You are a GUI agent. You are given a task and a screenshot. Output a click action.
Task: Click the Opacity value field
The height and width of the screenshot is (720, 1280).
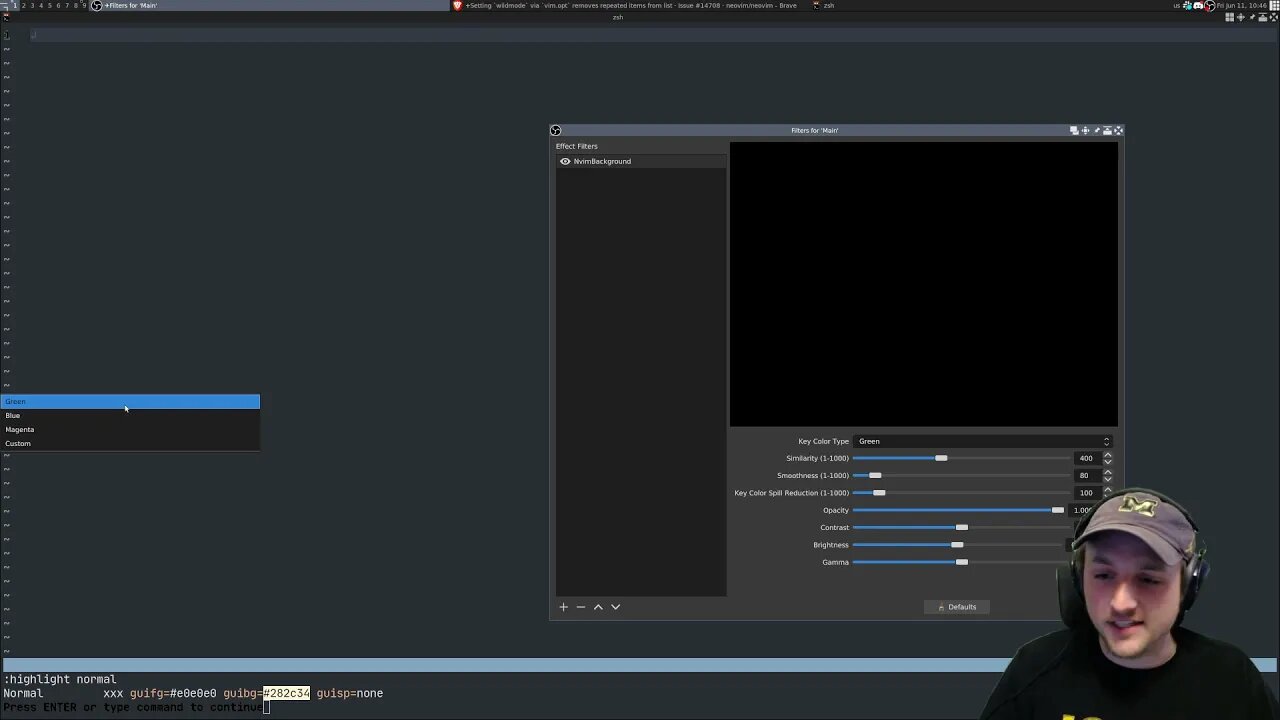click(x=1082, y=510)
